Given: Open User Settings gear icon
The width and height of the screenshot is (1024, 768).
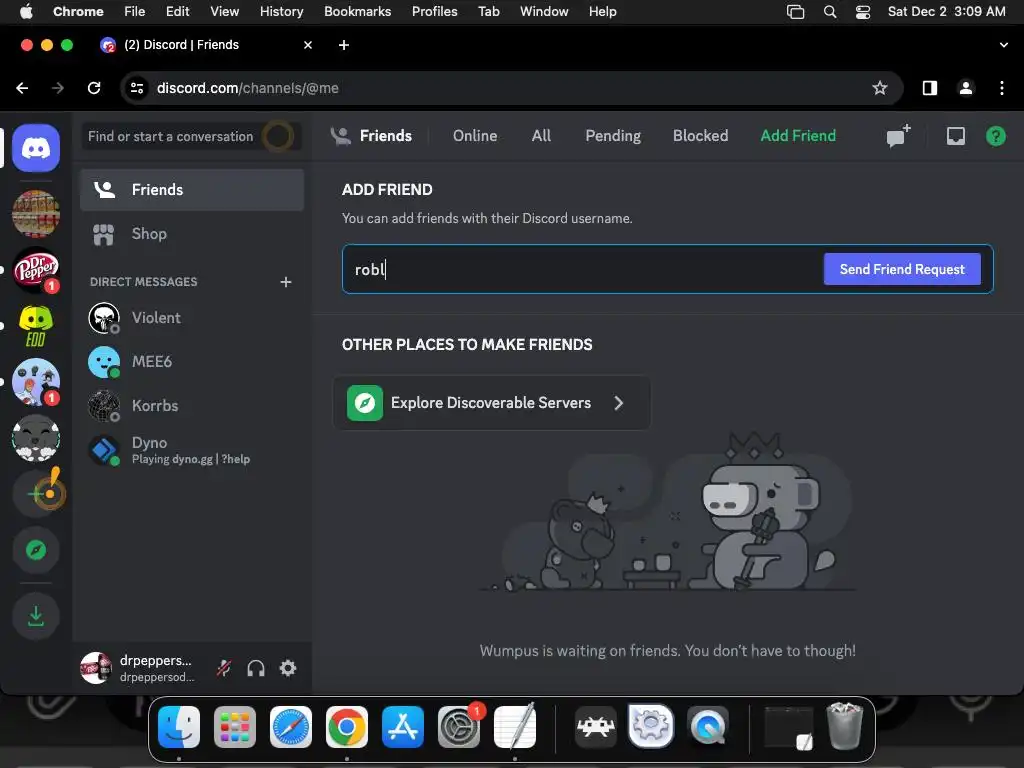Looking at the screenshot, I should tap(288, 668).
